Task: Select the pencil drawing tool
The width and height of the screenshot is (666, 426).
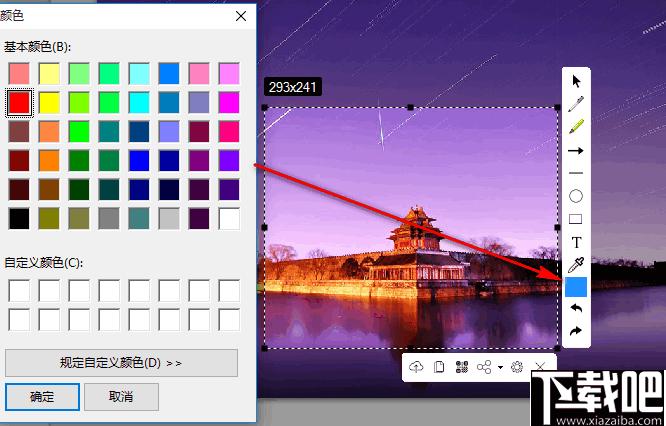Action: coord(576,104)
